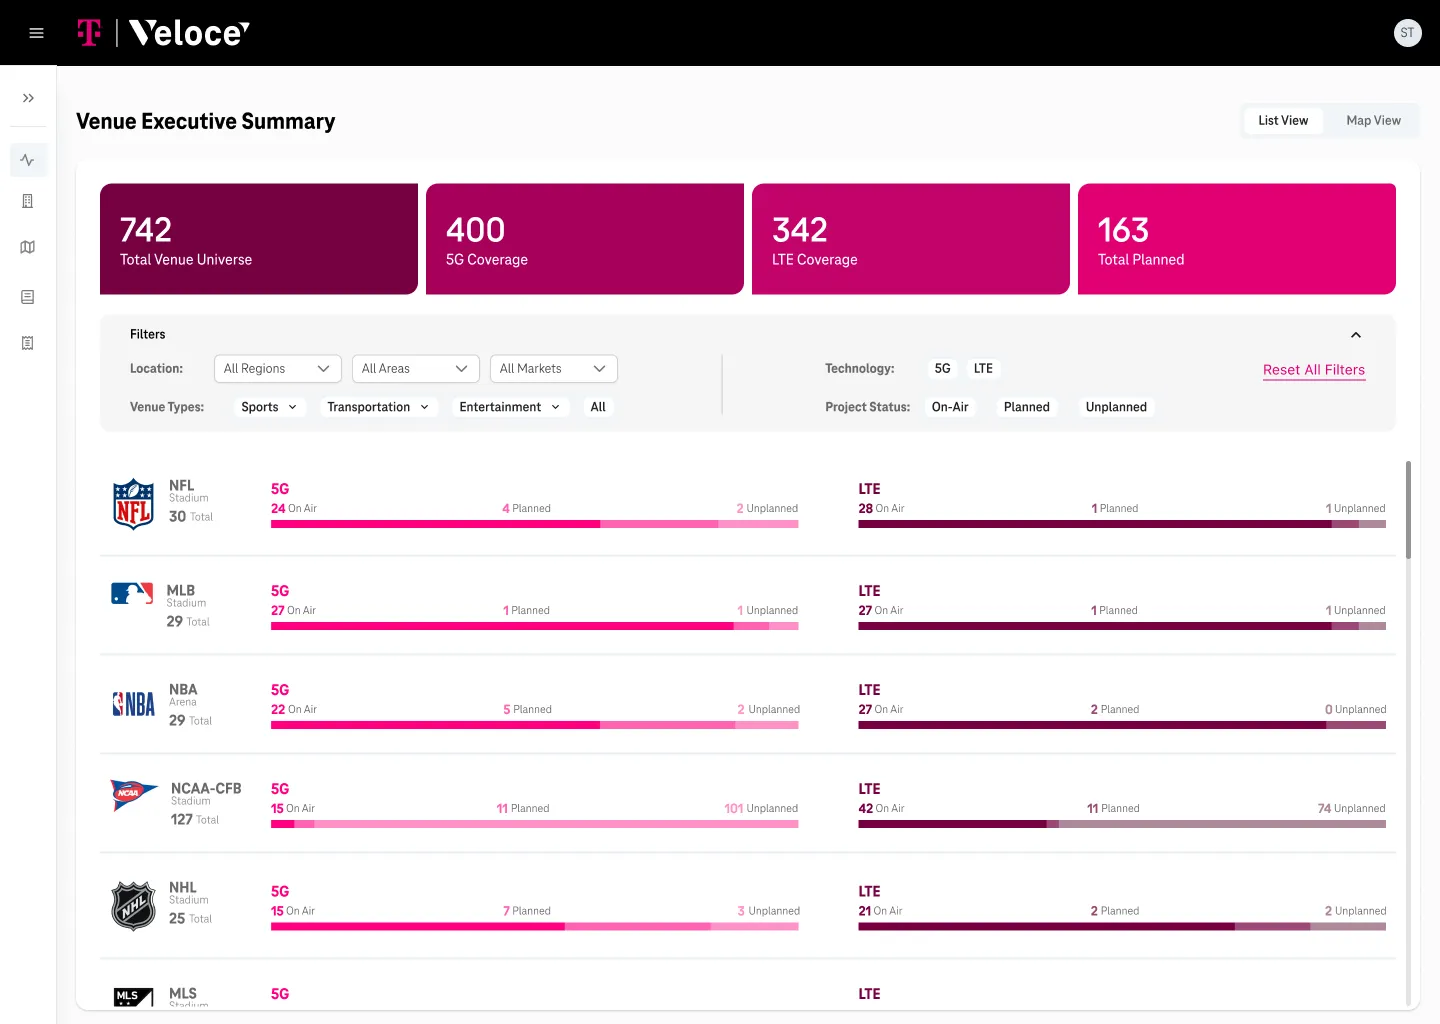
Task: Open the list document sidebar icon
Action: click(x=28, y=297)
